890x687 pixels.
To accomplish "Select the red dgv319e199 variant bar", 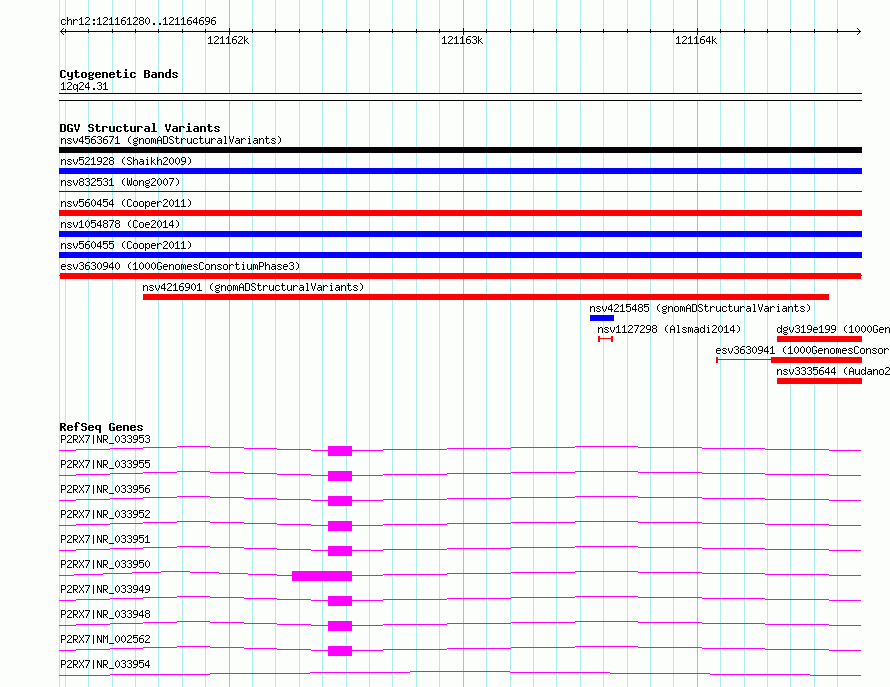I will [x=819, y=339].
